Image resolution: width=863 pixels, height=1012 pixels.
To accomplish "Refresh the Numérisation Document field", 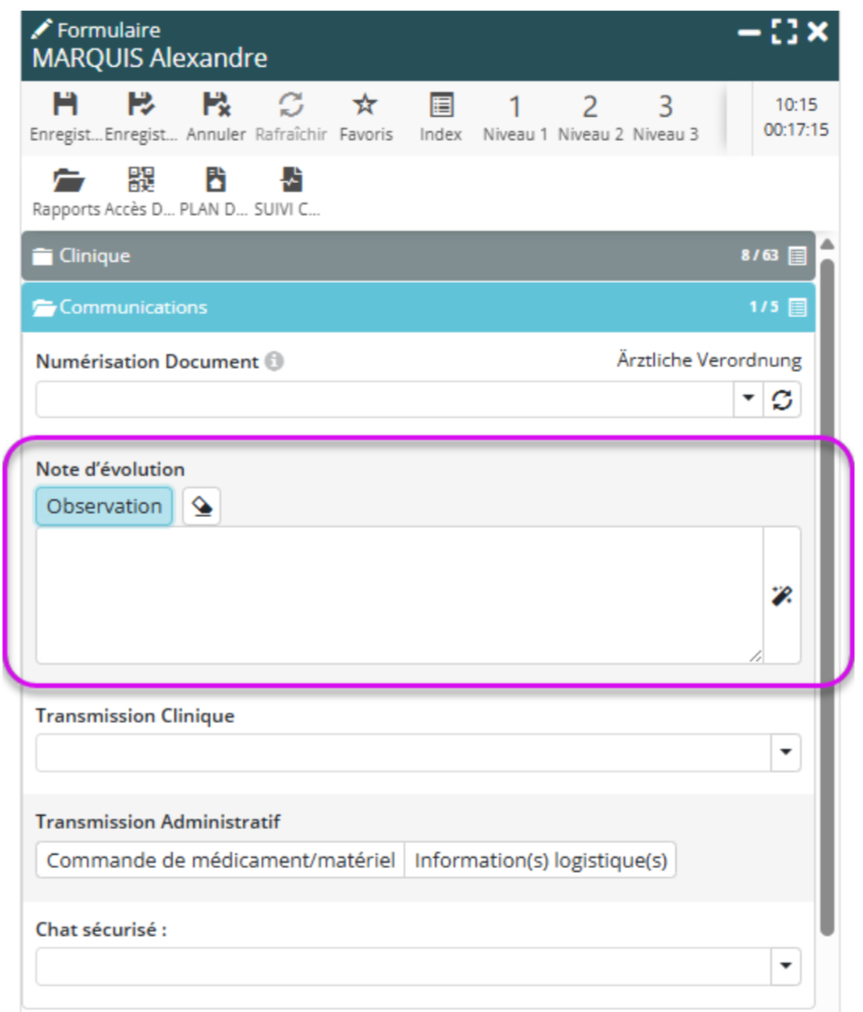I will coord(783,400).
